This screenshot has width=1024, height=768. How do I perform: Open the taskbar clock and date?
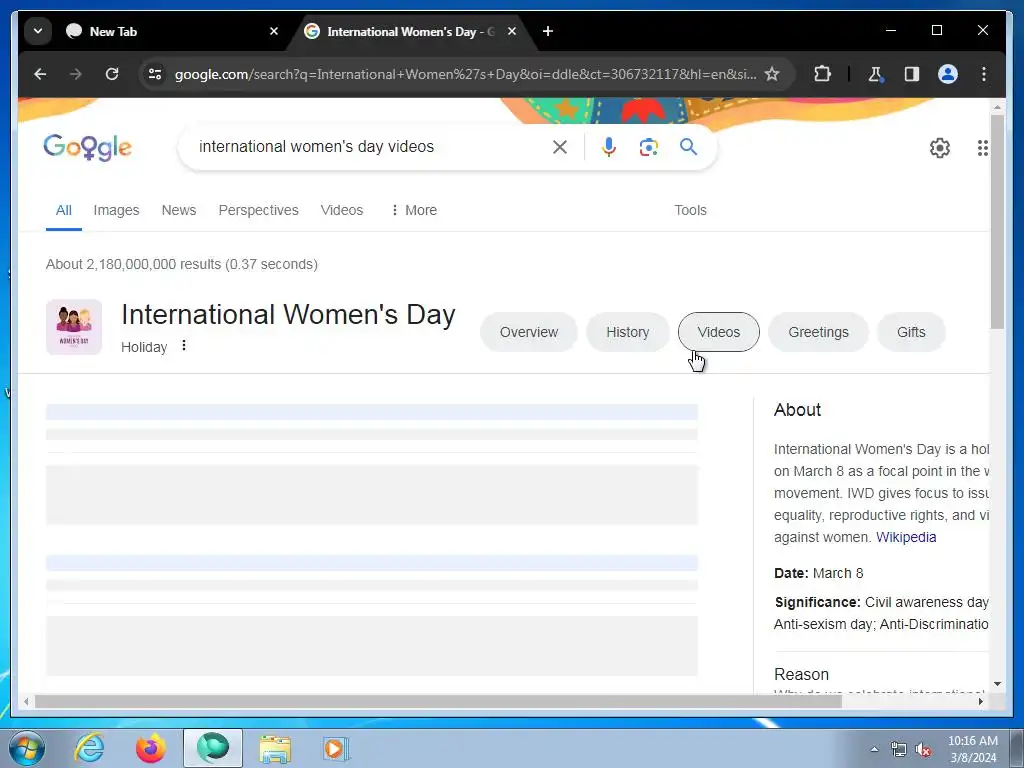973,749
